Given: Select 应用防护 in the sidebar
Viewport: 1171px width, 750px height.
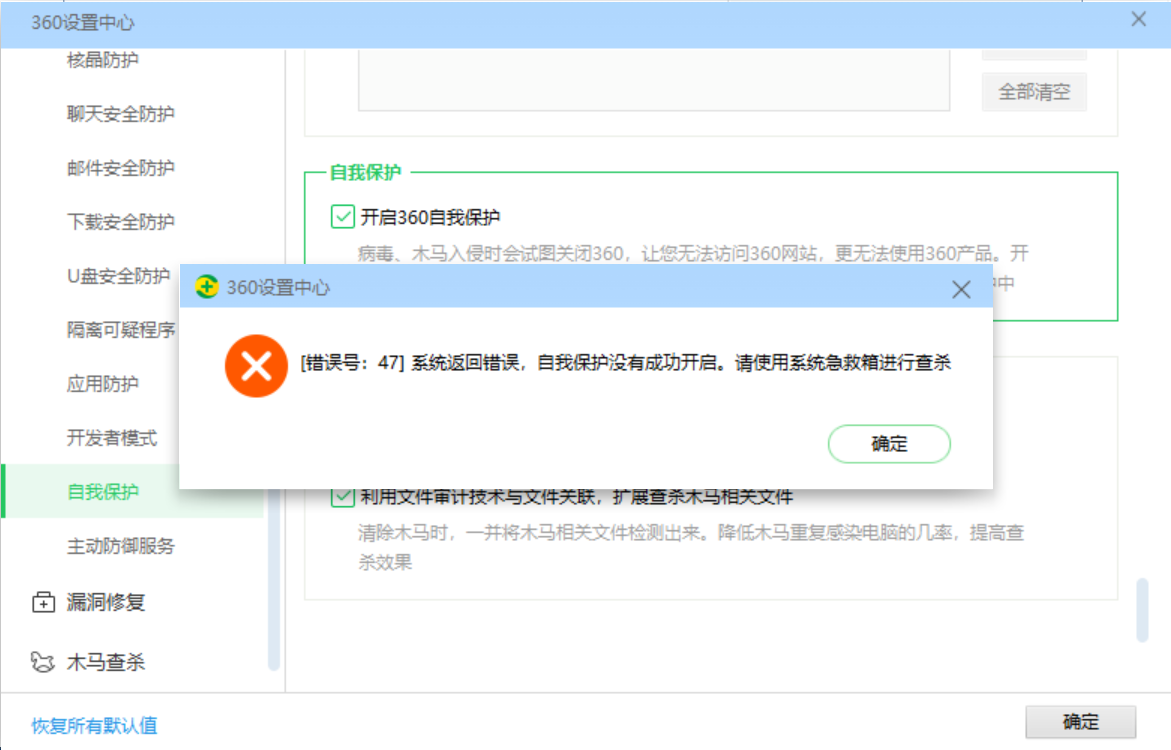Looking at the screenshot, I should [102, 384].
